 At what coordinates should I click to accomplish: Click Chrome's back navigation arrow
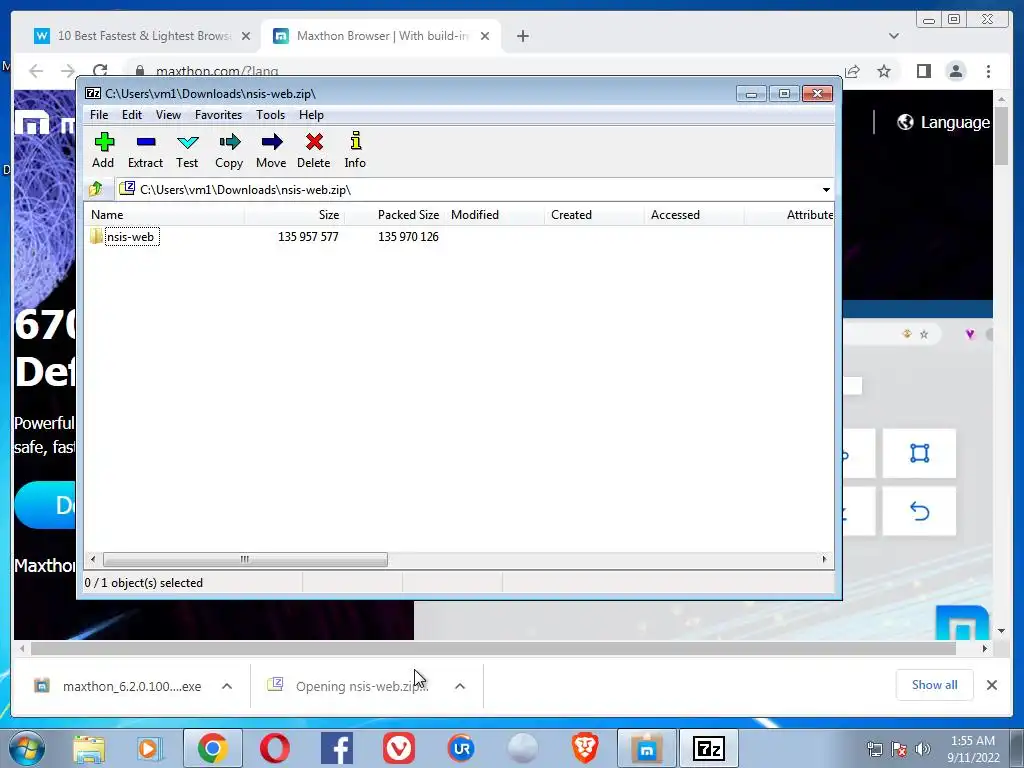[x=36, y=71]
